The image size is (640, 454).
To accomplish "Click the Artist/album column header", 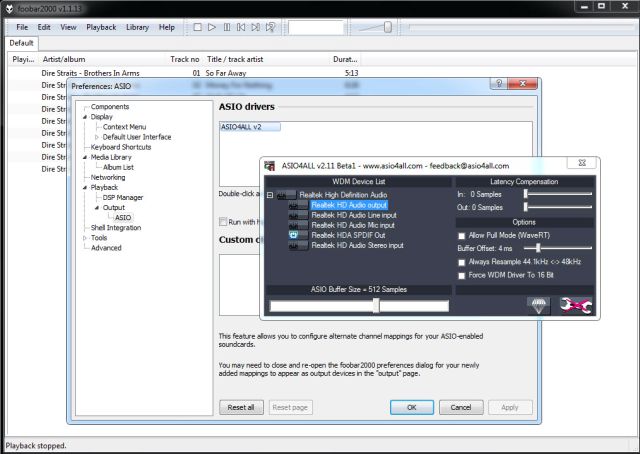I will pyautogui.click(x=102, y=59).
